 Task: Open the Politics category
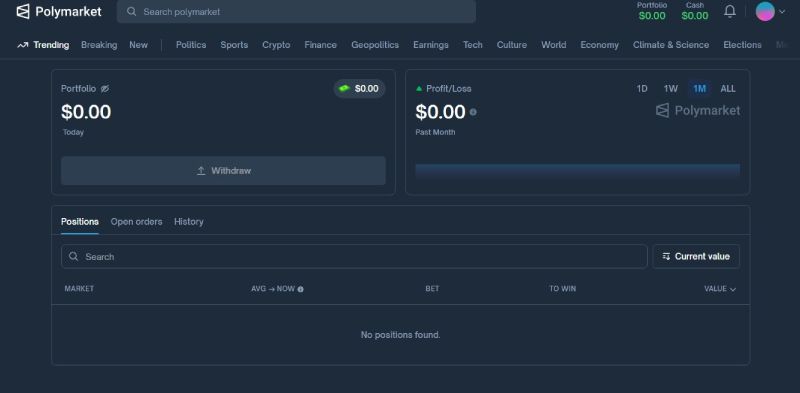(x=191, y=45)
